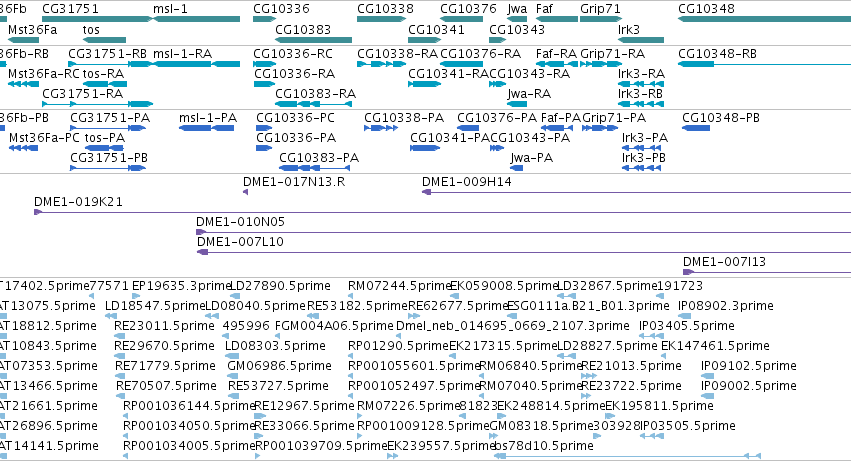The height and width of the screenshot is (461, 851).
Task: Open transcript CG10338-RA
Action: [397, 54]
